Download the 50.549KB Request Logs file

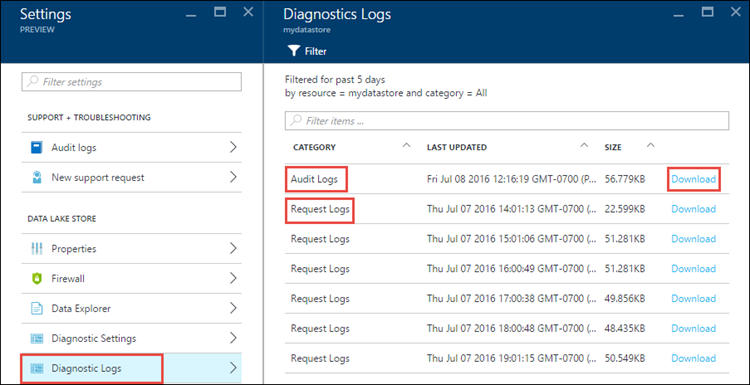pyautogui.click(x=694, y=358)
